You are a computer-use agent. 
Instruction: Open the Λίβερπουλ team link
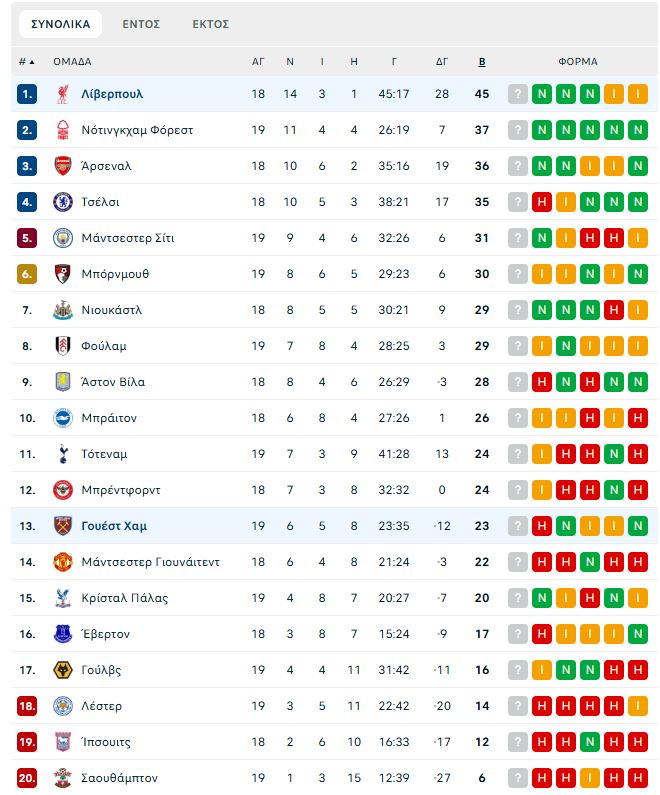click(x=112, y=94)
